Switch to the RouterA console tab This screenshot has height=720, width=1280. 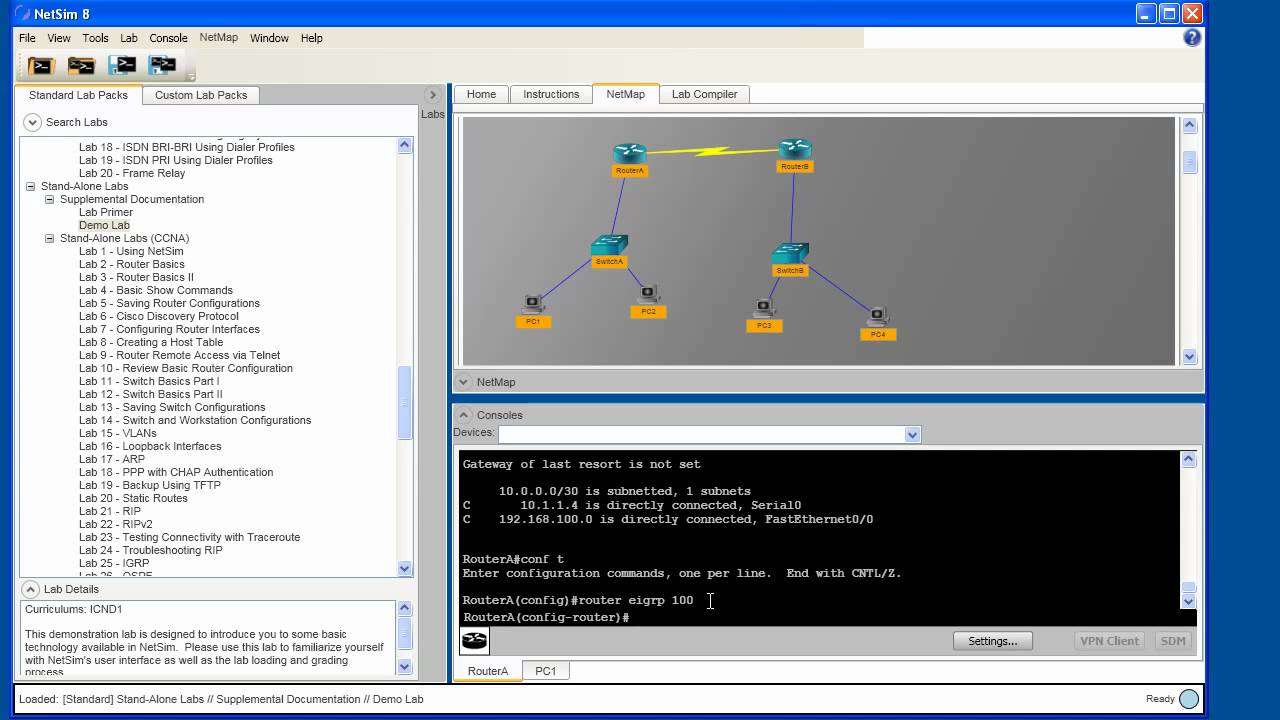(488, 671)
